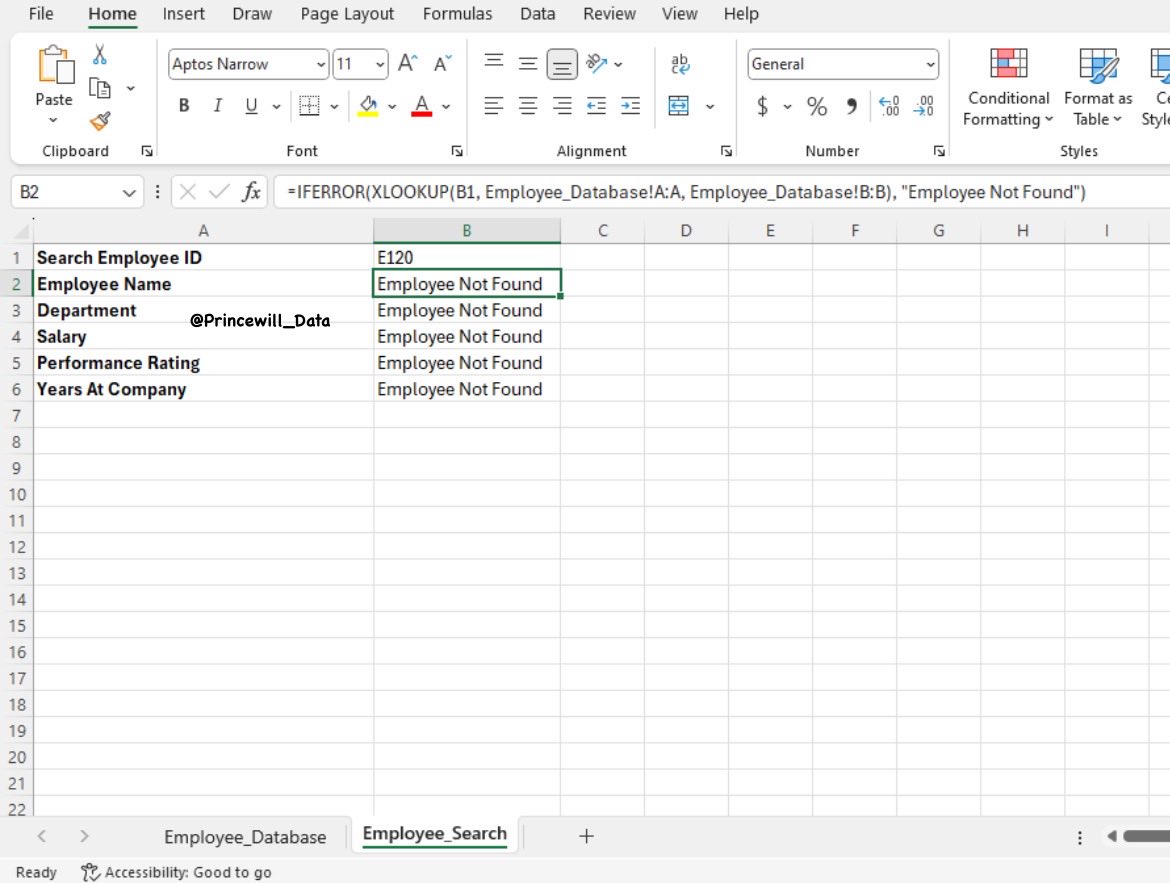
Task: Switch to the Data tab
Action: point(537,13)
